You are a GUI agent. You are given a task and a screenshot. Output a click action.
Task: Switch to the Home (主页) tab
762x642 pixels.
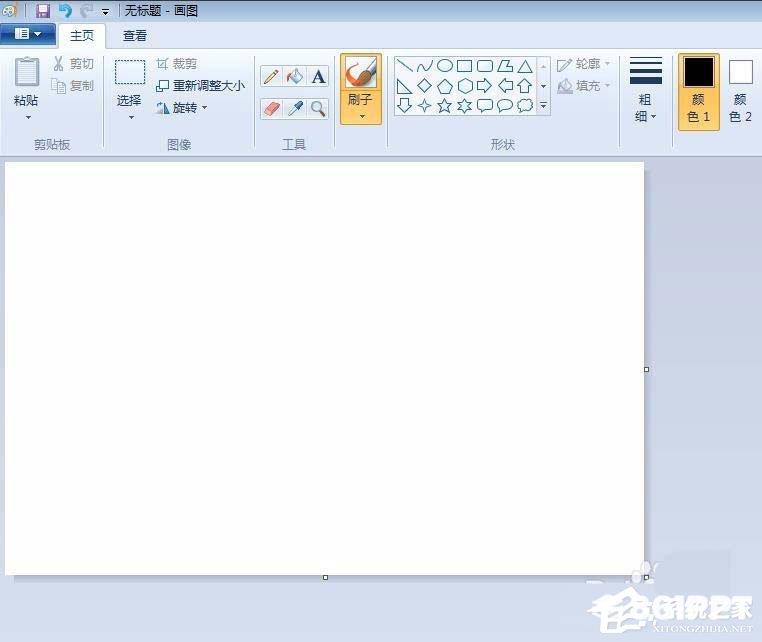click(x=82, y=35)
